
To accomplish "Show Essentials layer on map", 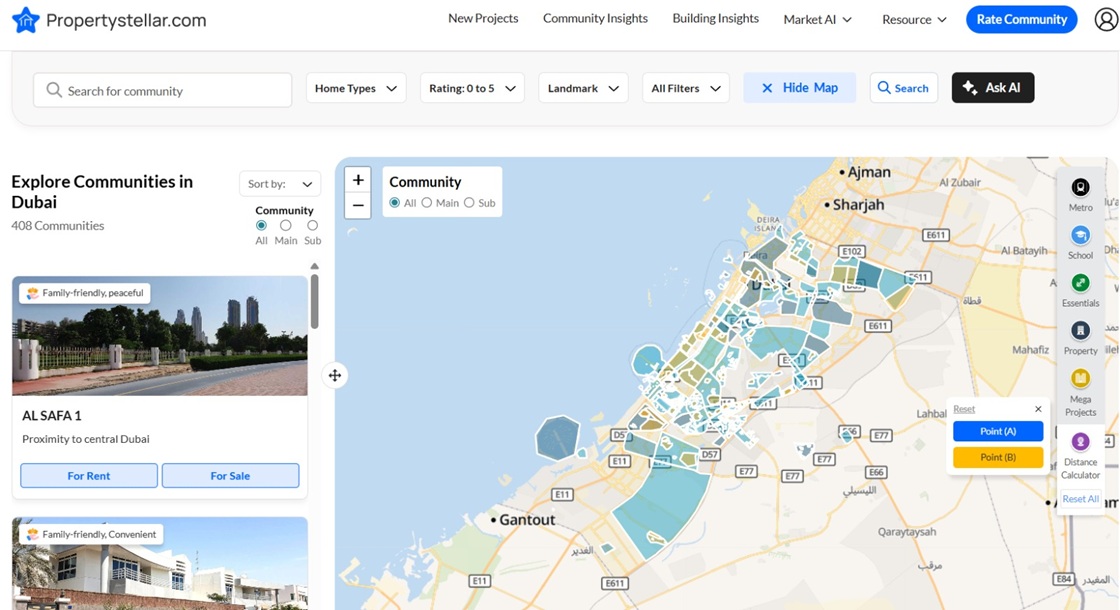I will (1080, 284).
